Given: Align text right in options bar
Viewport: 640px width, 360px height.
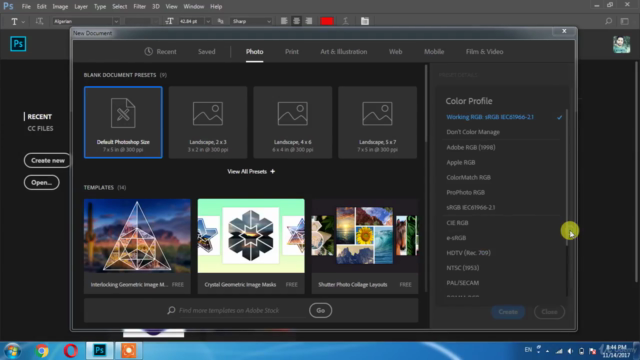Looking at the screenshot, I should coord(309,21).
